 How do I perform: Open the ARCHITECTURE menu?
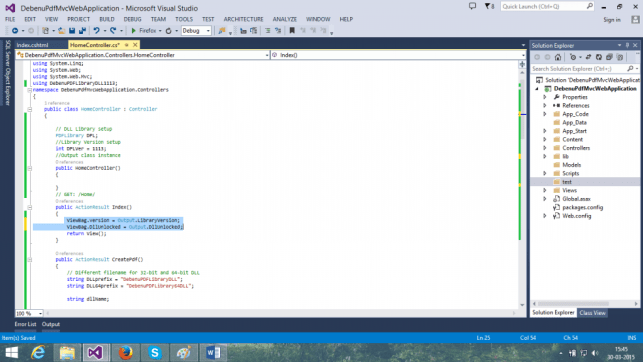point(243,19)
